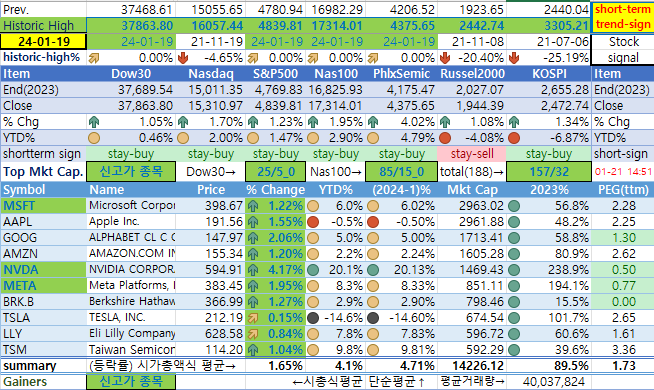Select the S&P500 index header cell
The width and height of the screenshot is (654, 390).
[276, 74]
